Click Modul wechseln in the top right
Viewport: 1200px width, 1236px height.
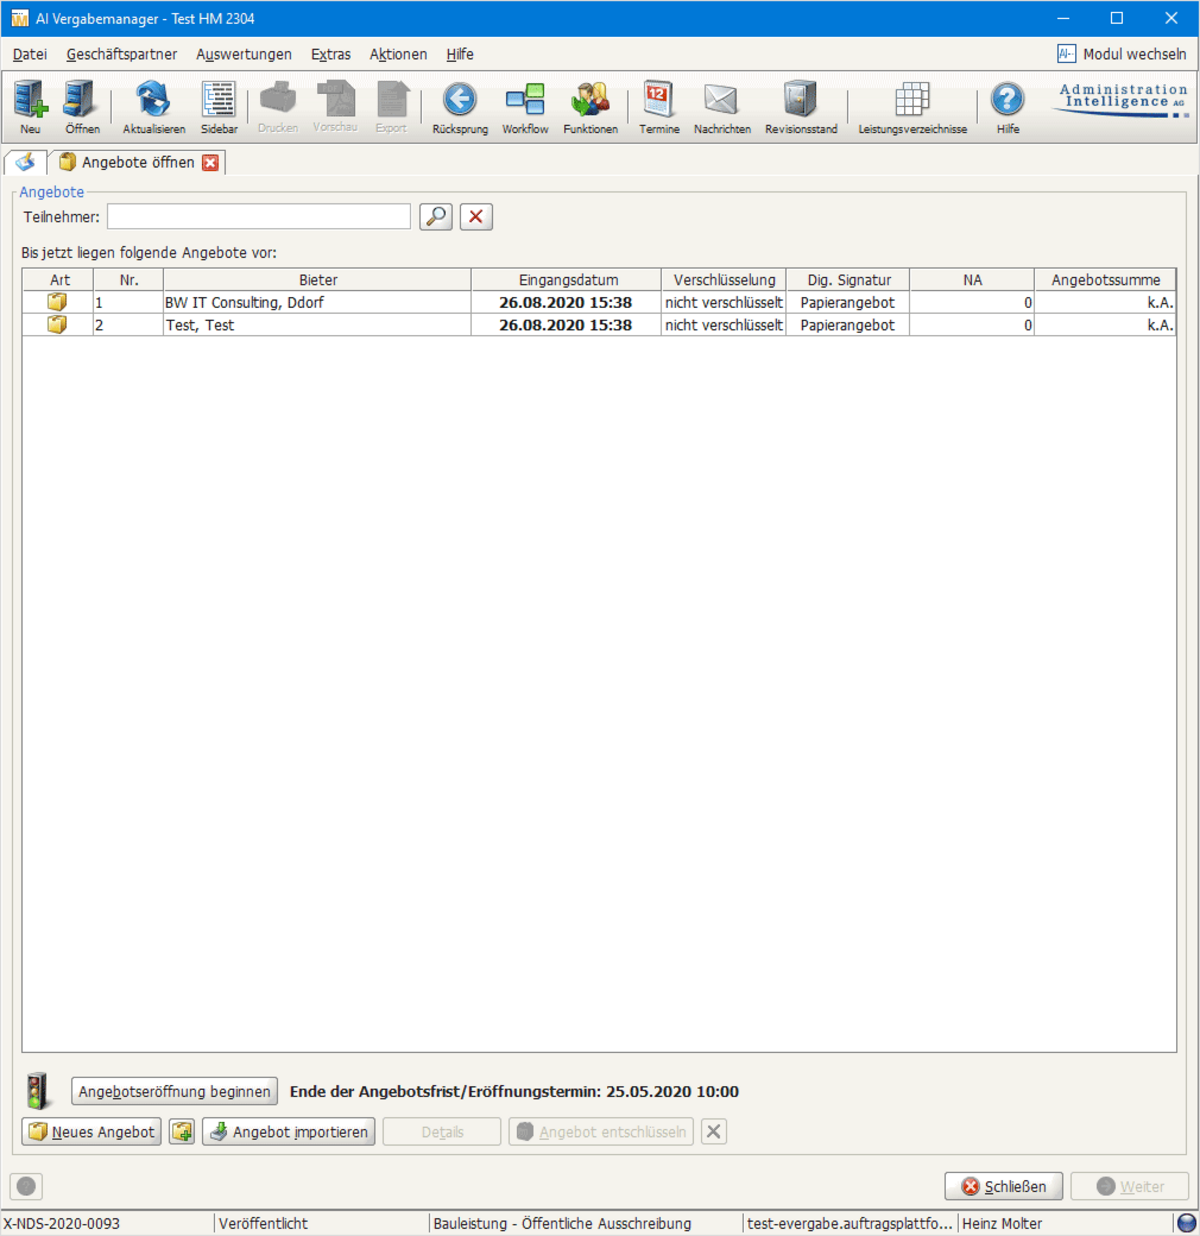(1122, 54)
